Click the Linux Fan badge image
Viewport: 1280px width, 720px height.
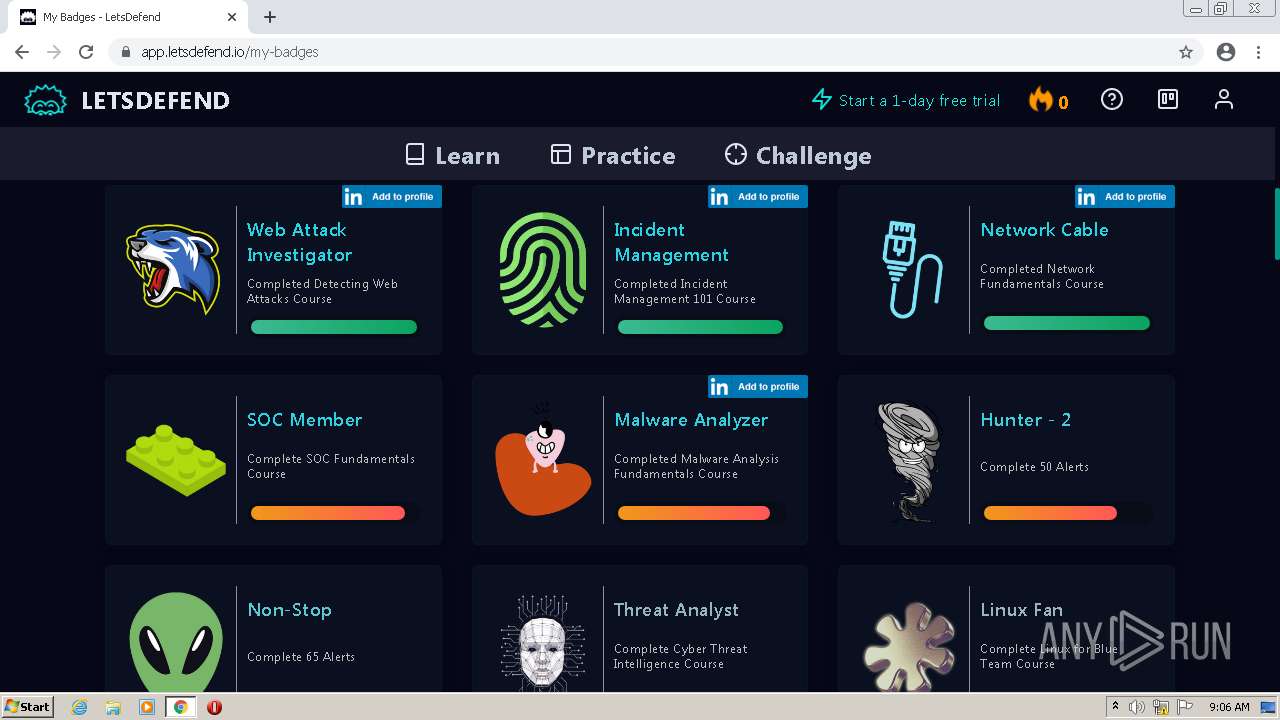[x=909, y=646]
